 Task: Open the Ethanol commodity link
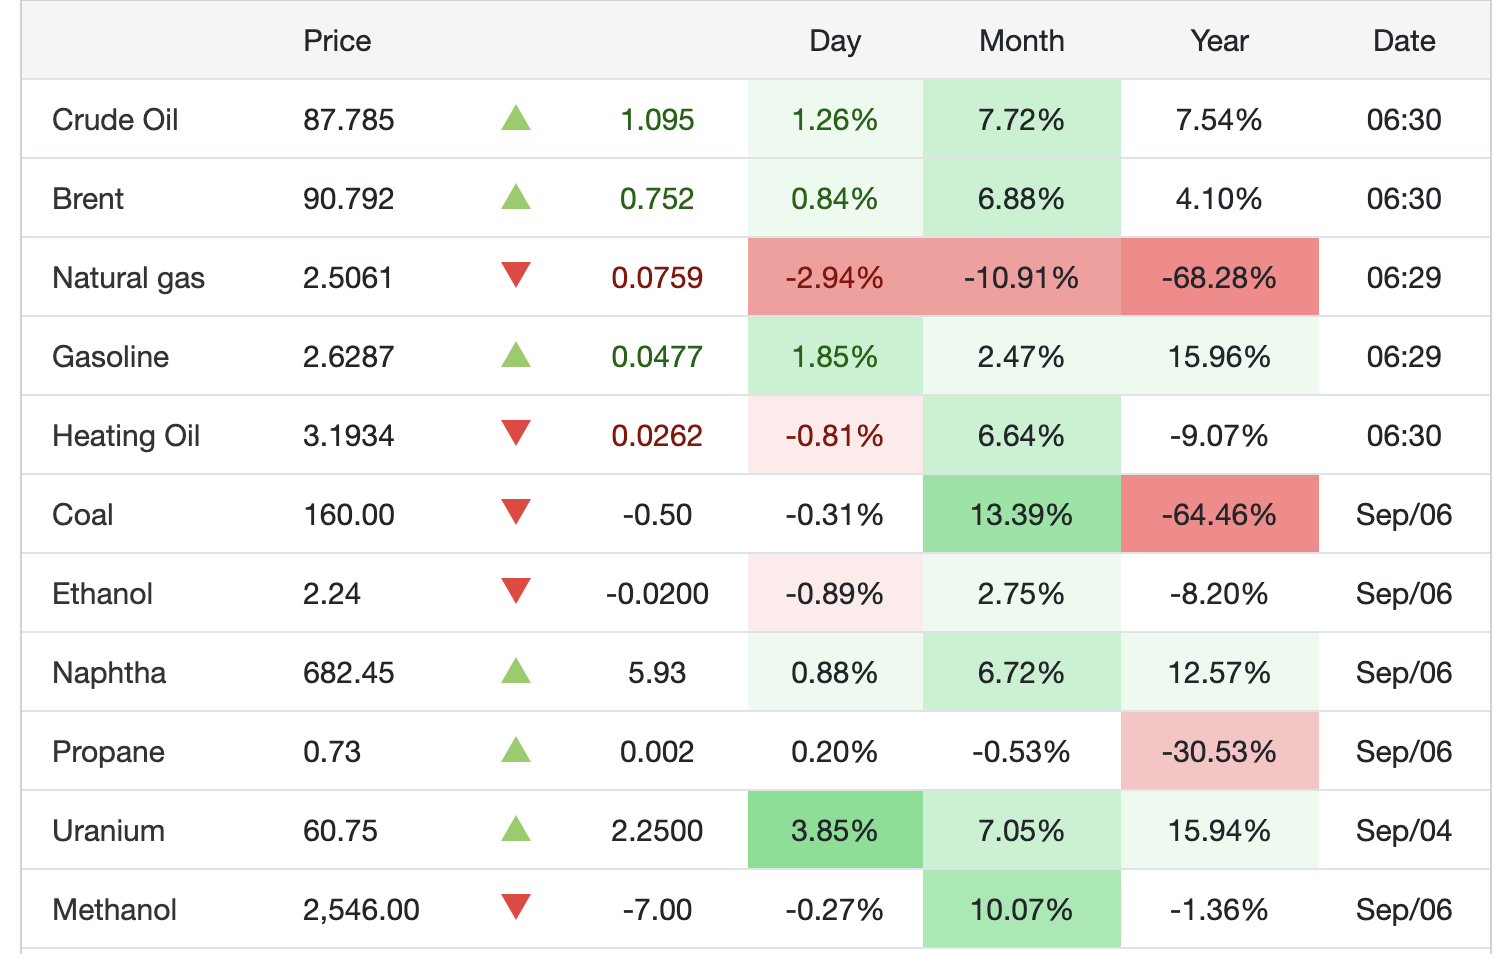(x=102, y=594)
